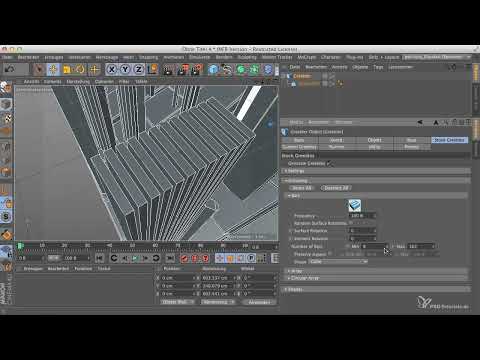Toggle the Z axis lock
Screen dimensions: 480x360
click(139, 69)
